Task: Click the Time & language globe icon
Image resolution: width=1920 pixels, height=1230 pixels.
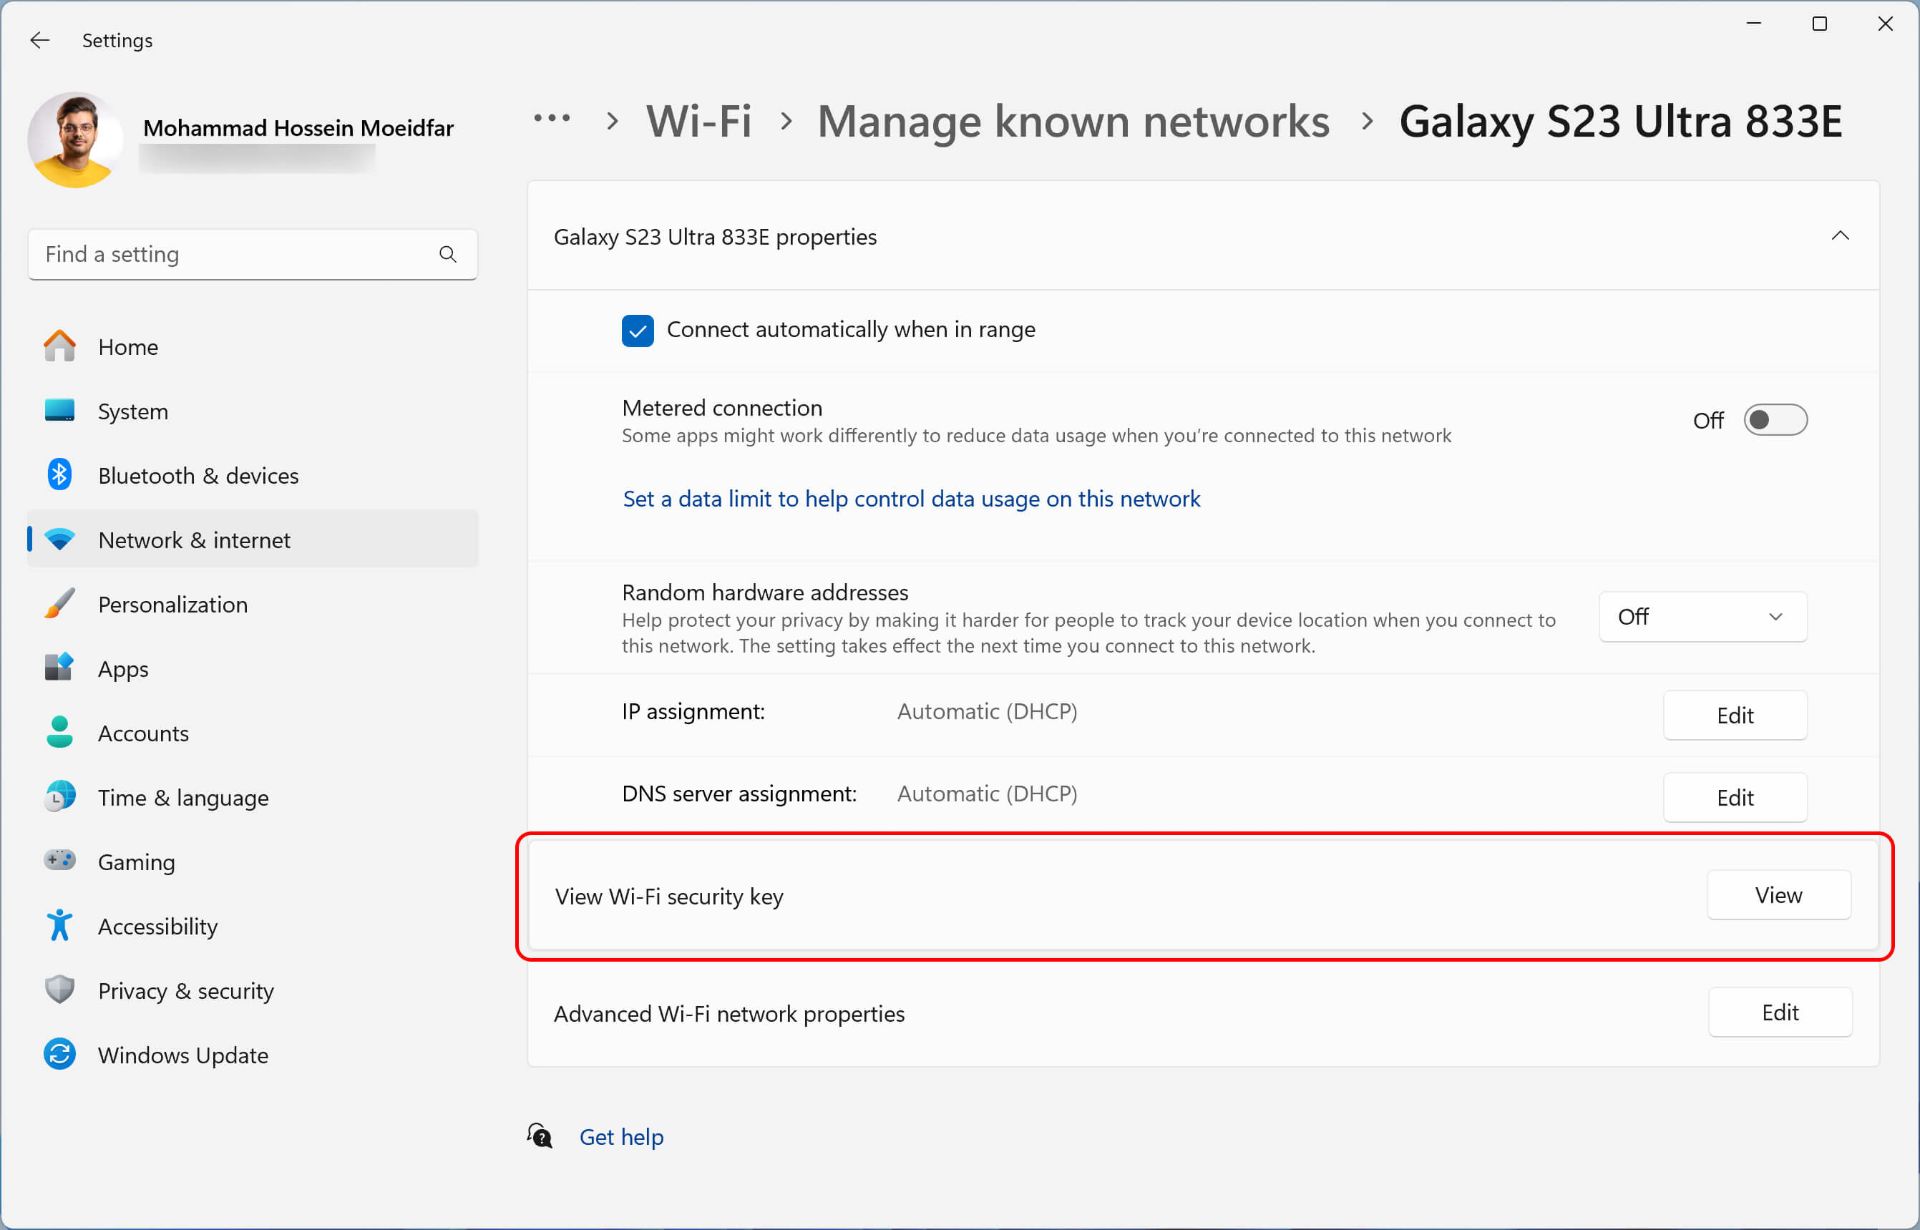Action: tap(60, 797)
